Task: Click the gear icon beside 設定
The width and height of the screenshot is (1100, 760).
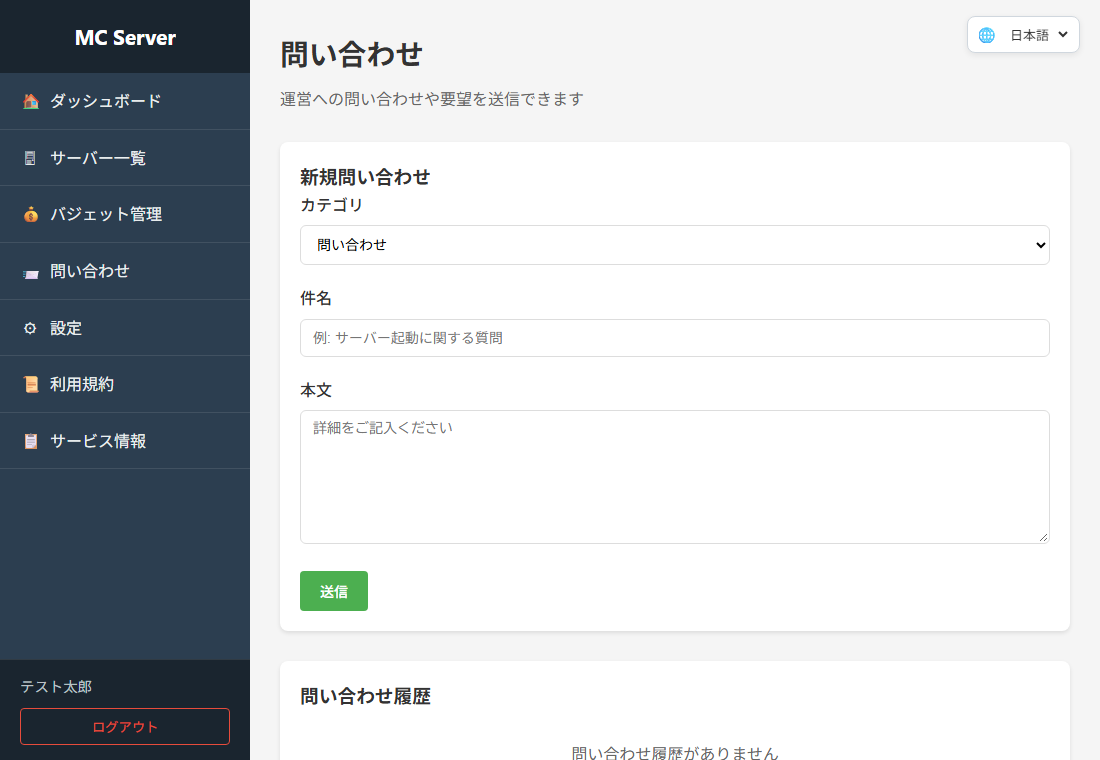Action: [x=30, y=328]
